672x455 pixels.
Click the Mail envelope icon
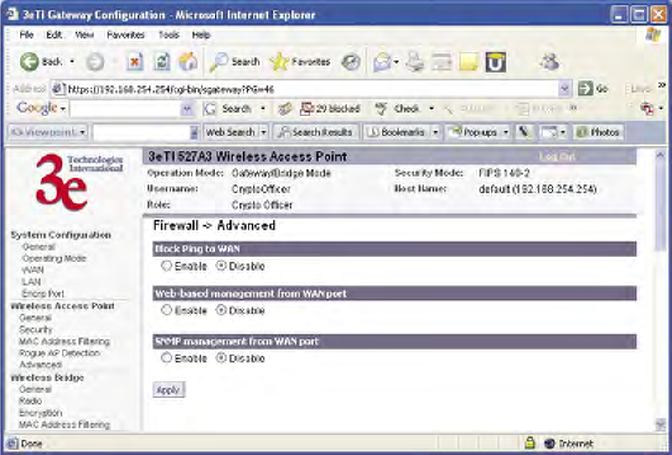click(x=382, y=62)
